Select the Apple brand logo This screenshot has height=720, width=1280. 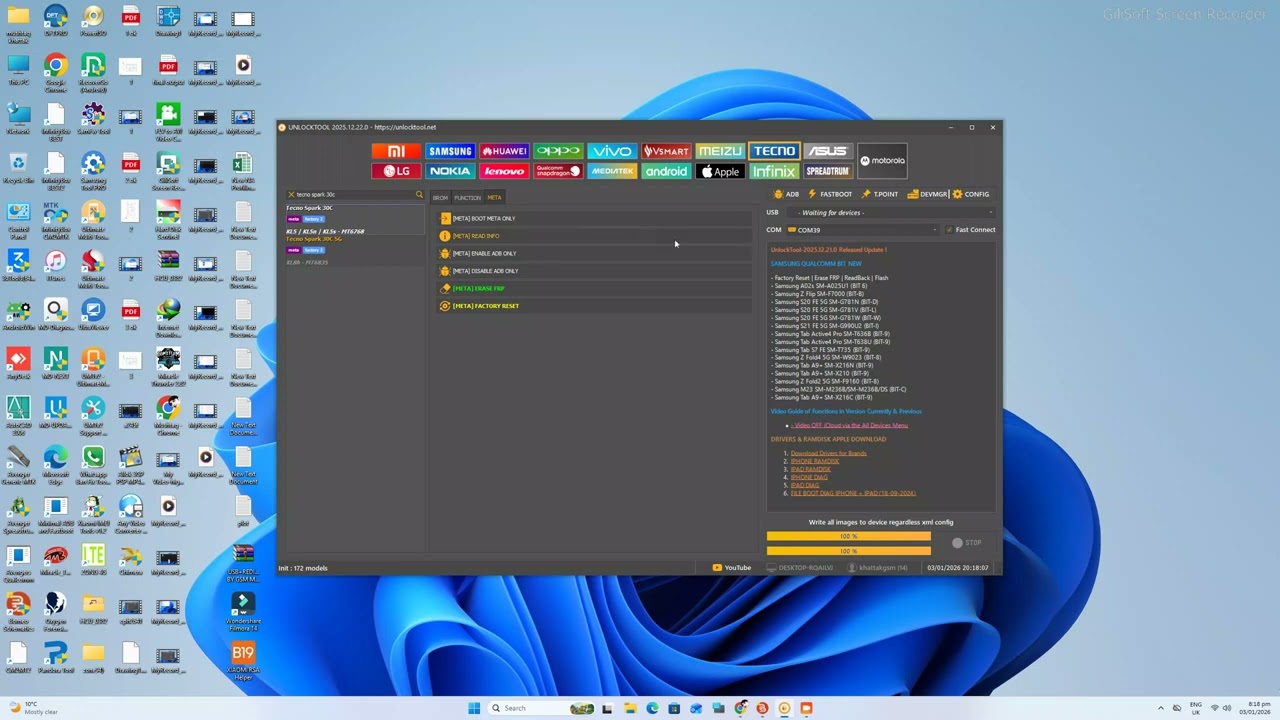tap(720, 171)
